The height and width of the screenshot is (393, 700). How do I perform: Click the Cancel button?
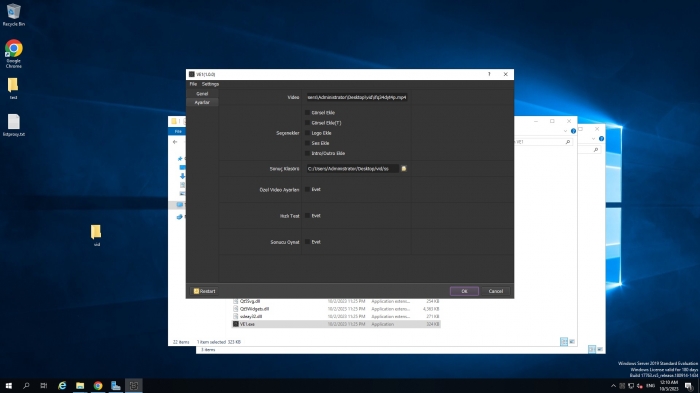[496, 291]
